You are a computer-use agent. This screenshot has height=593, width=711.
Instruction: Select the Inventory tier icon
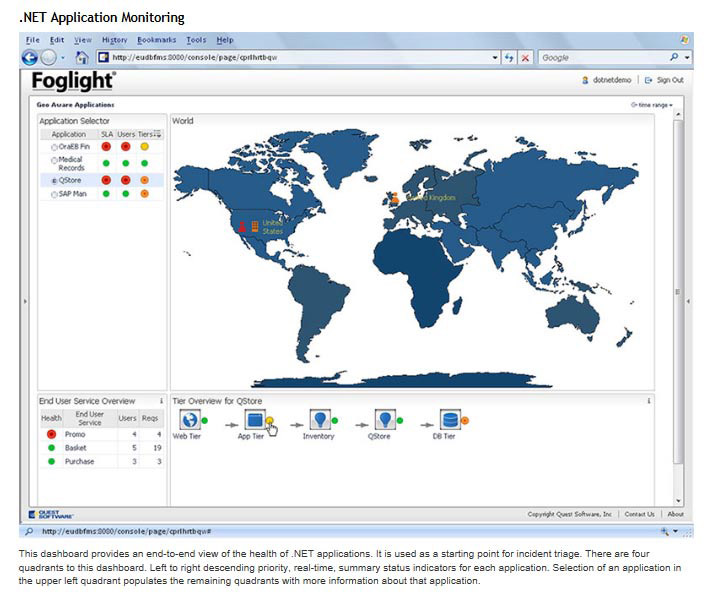click(x=320, y=419)
